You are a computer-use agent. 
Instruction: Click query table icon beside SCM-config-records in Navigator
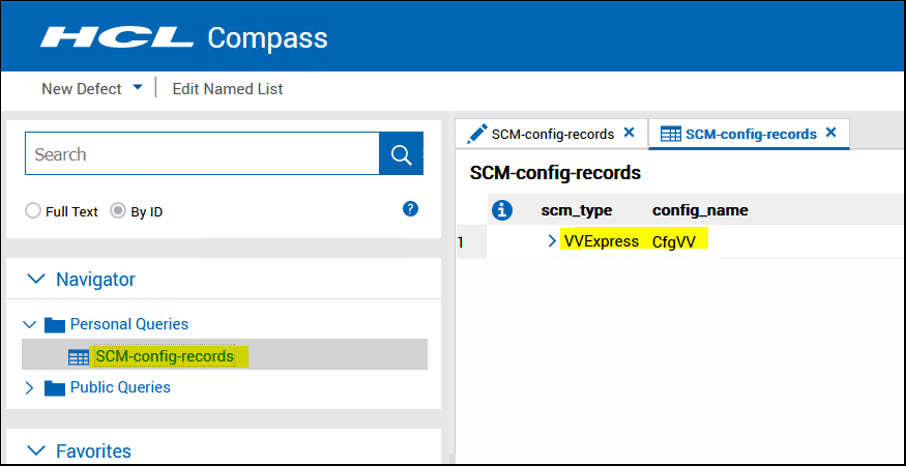[x=79, y=357]
